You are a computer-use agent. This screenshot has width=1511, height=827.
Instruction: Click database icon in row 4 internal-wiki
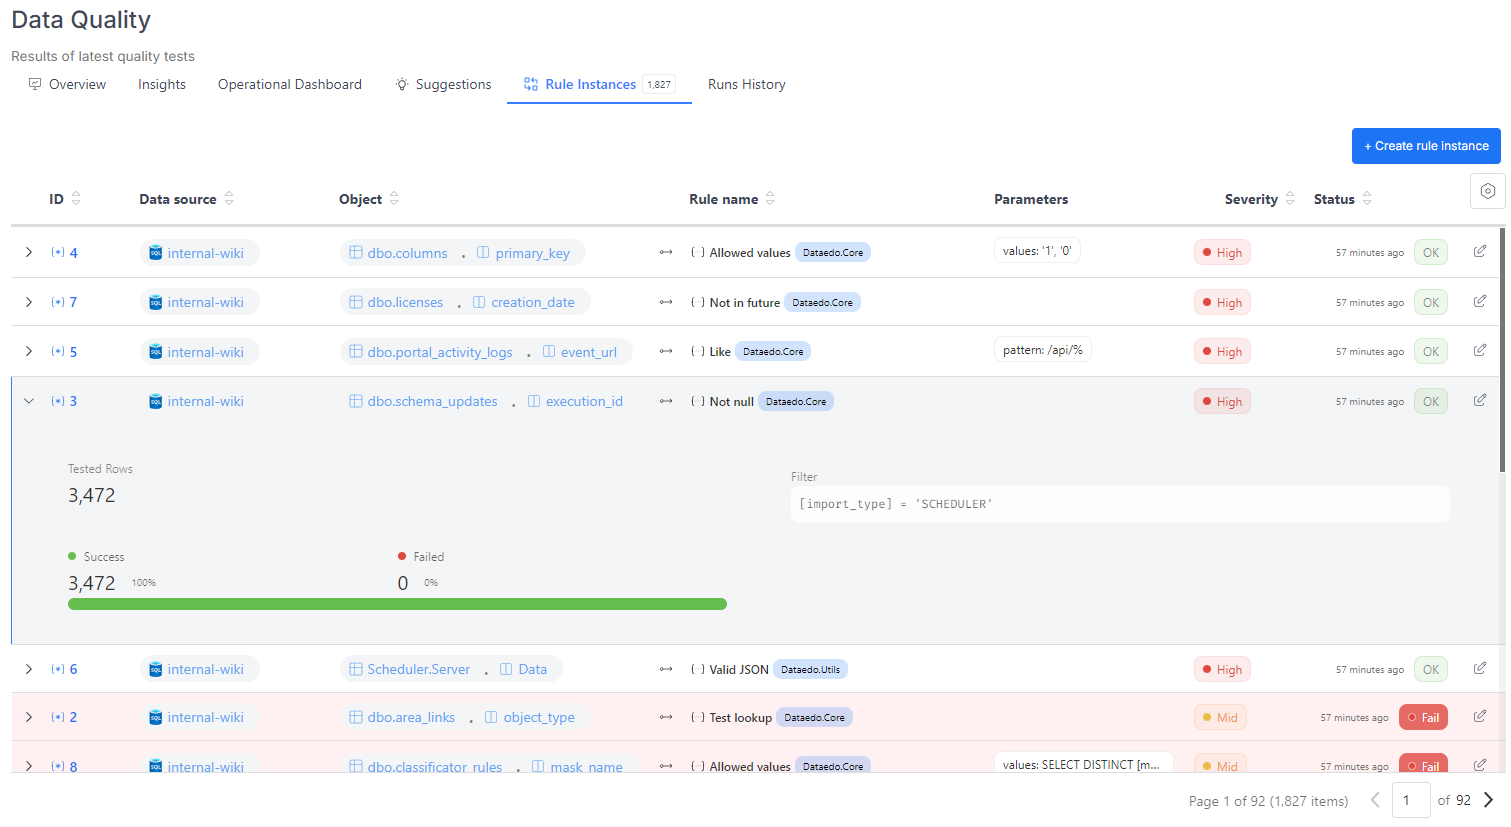click(155, 253)
